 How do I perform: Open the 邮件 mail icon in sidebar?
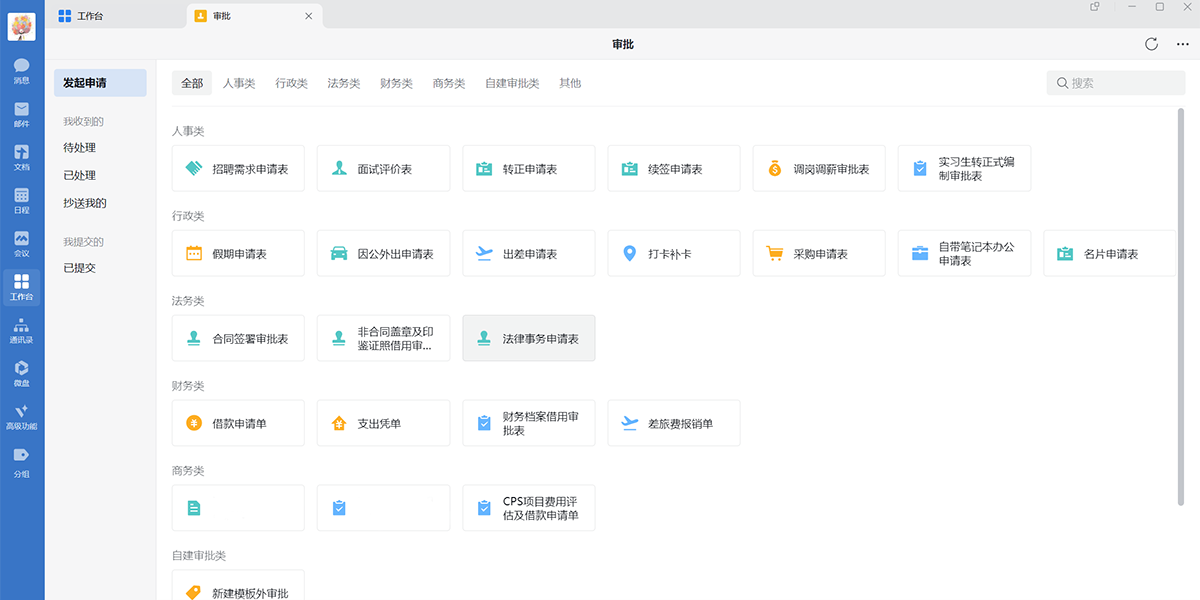[x=21, y=113]
